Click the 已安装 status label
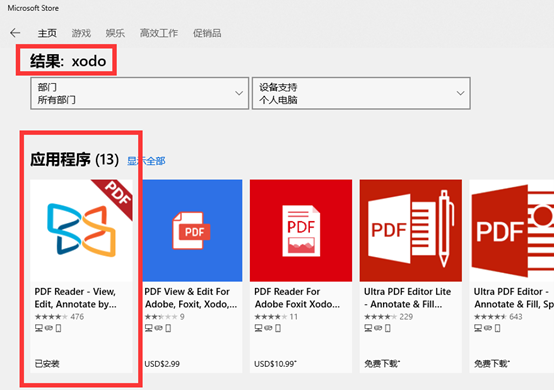The width and height of the screenshot is (554, 390). [47, 364]
